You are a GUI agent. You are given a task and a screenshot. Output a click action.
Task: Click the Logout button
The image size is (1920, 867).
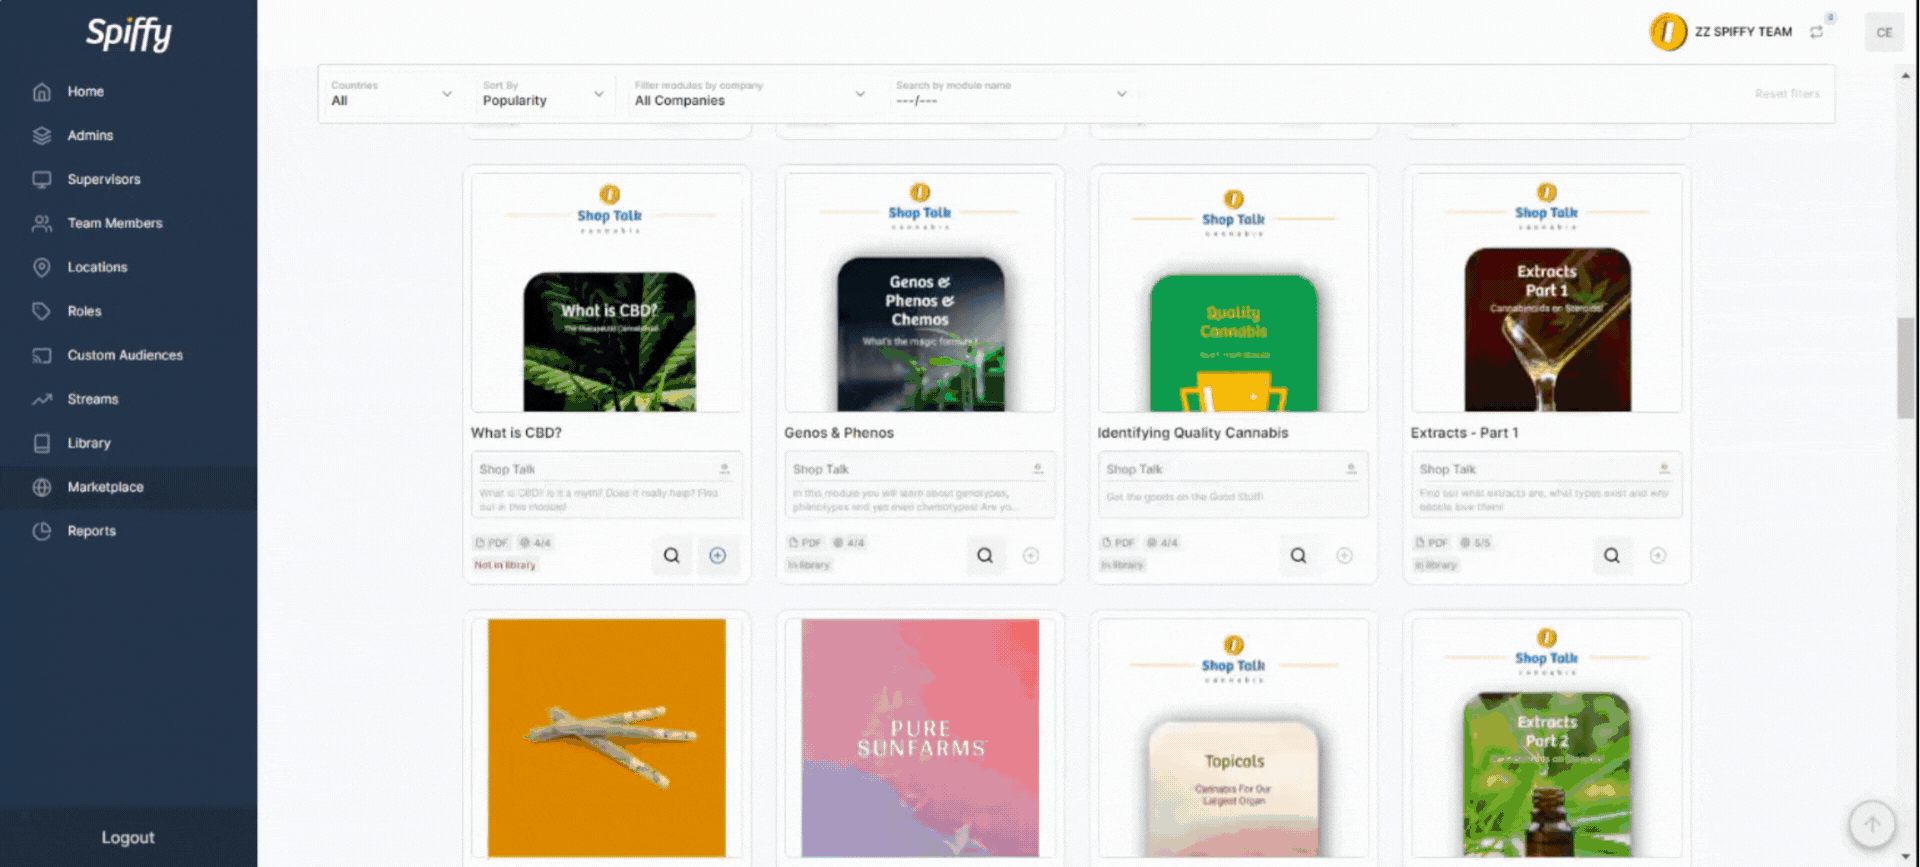click(128, 838)
